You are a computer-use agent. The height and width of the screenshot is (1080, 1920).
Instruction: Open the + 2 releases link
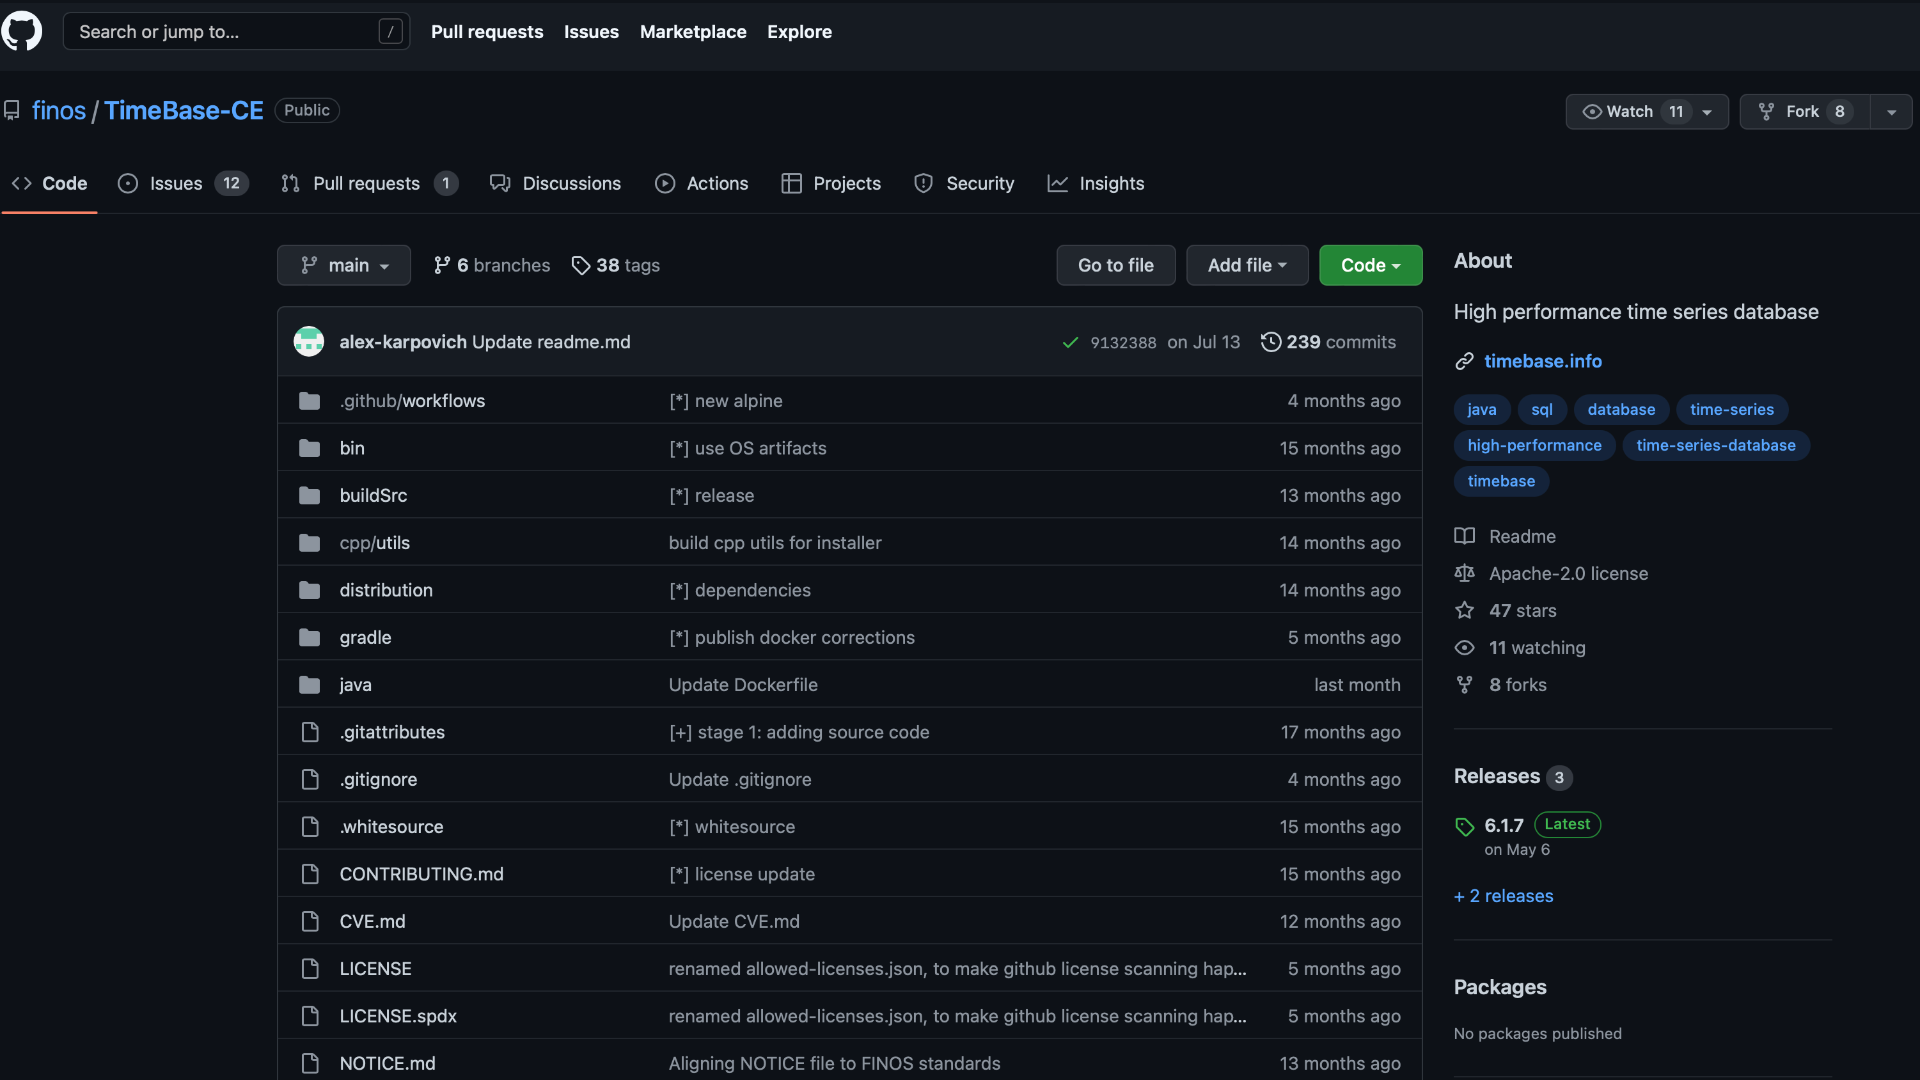pyautogui.click(x=1504, y=896)
